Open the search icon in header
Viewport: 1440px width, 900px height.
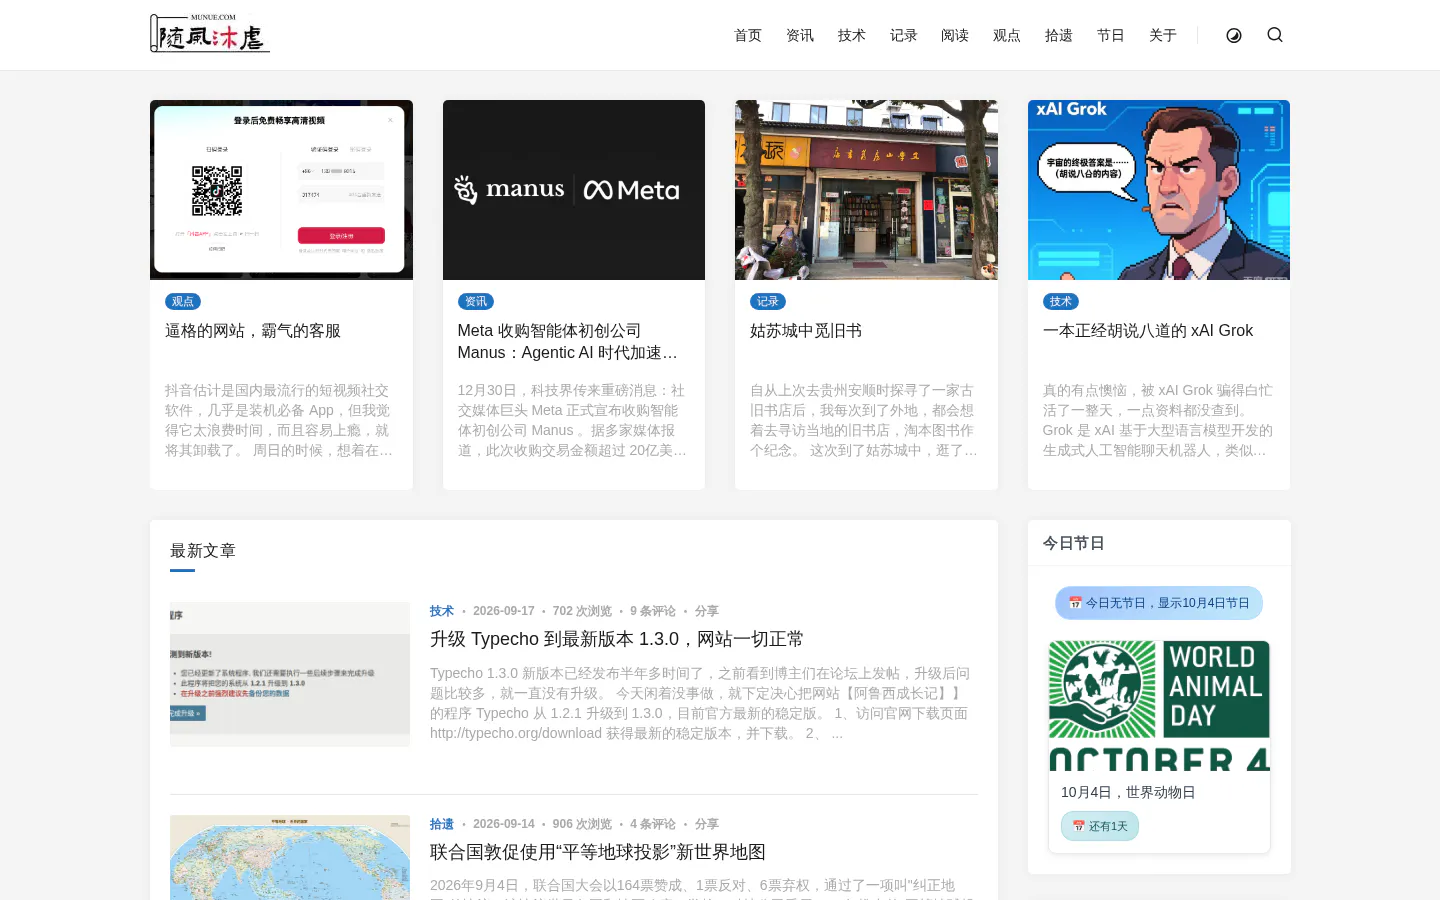point(1275,35)
